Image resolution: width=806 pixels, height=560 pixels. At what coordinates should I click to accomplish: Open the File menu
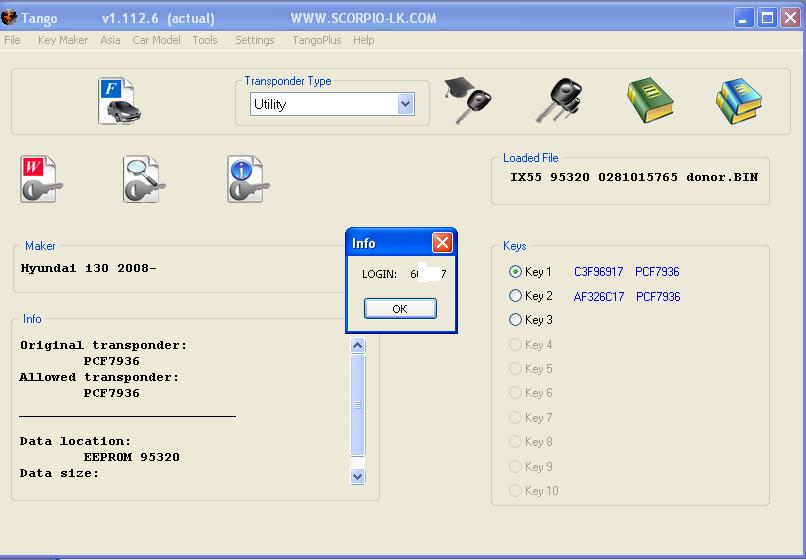(x=12, y=40)
